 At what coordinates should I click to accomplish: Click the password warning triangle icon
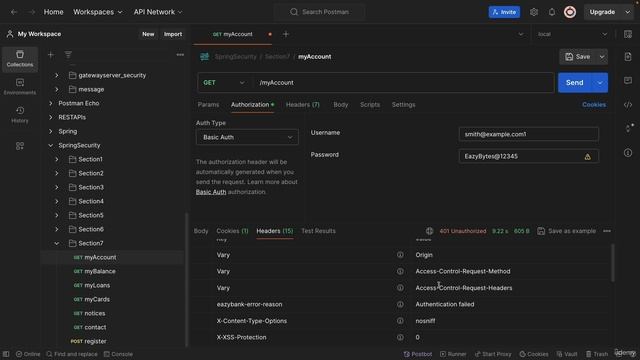coord(587,156)
